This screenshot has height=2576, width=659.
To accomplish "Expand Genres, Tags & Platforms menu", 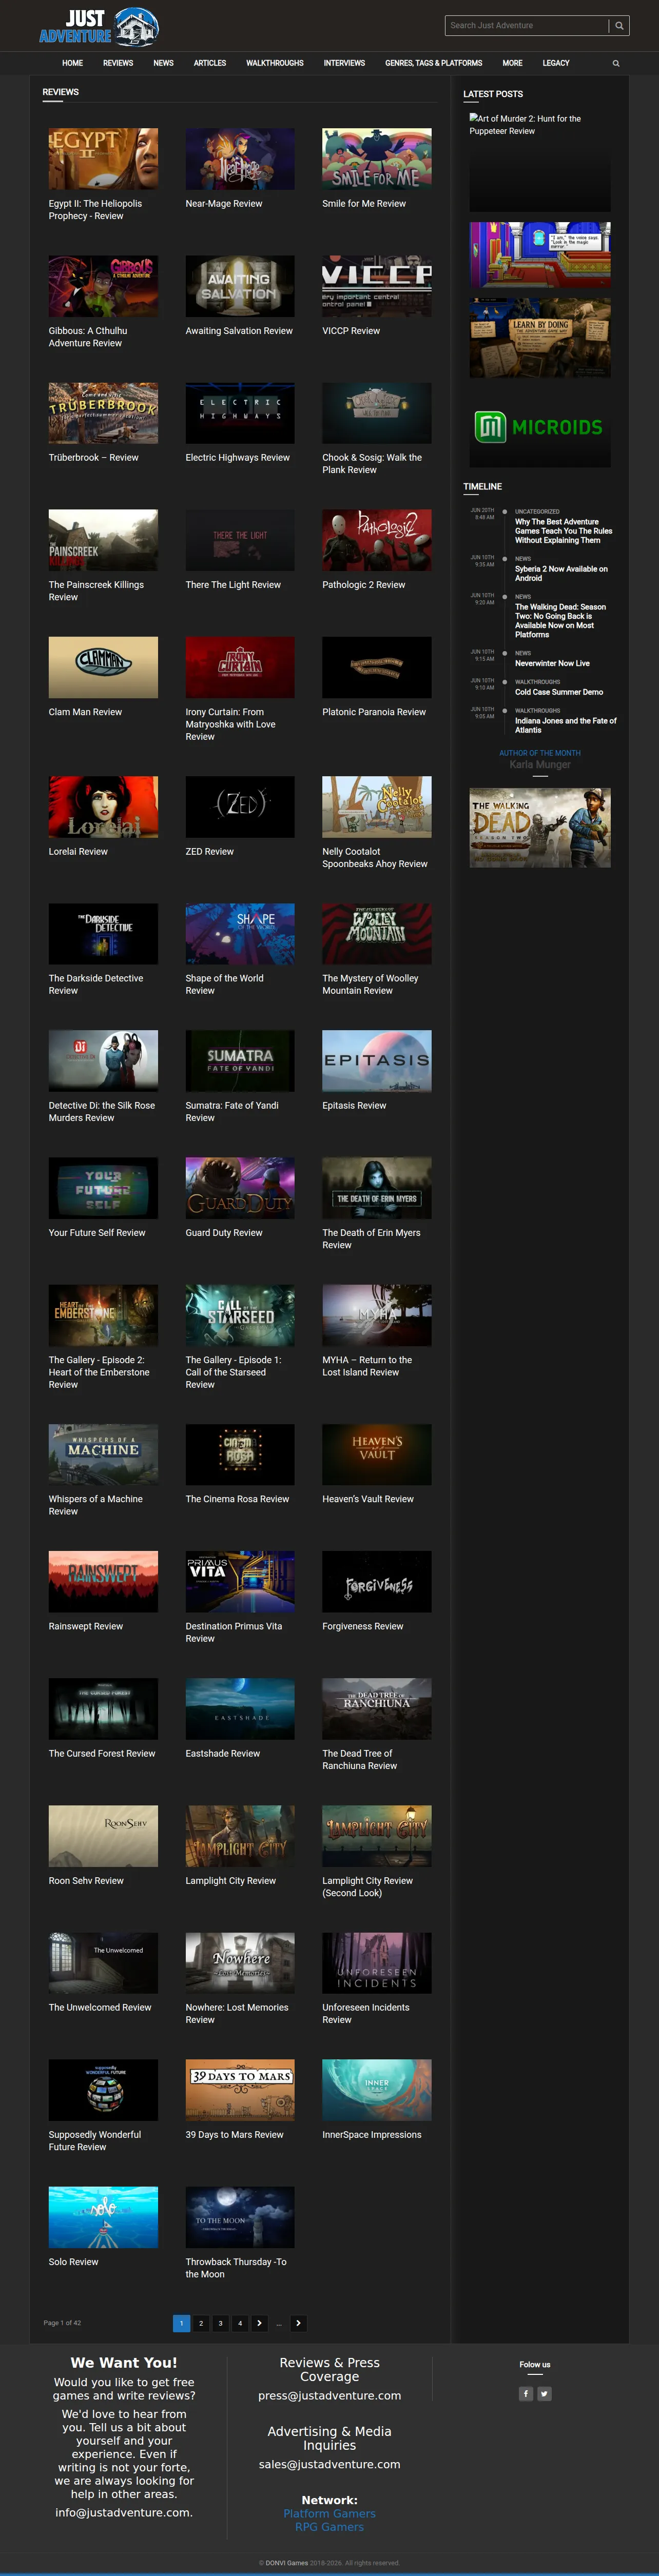I will click(x=434, y=63).
